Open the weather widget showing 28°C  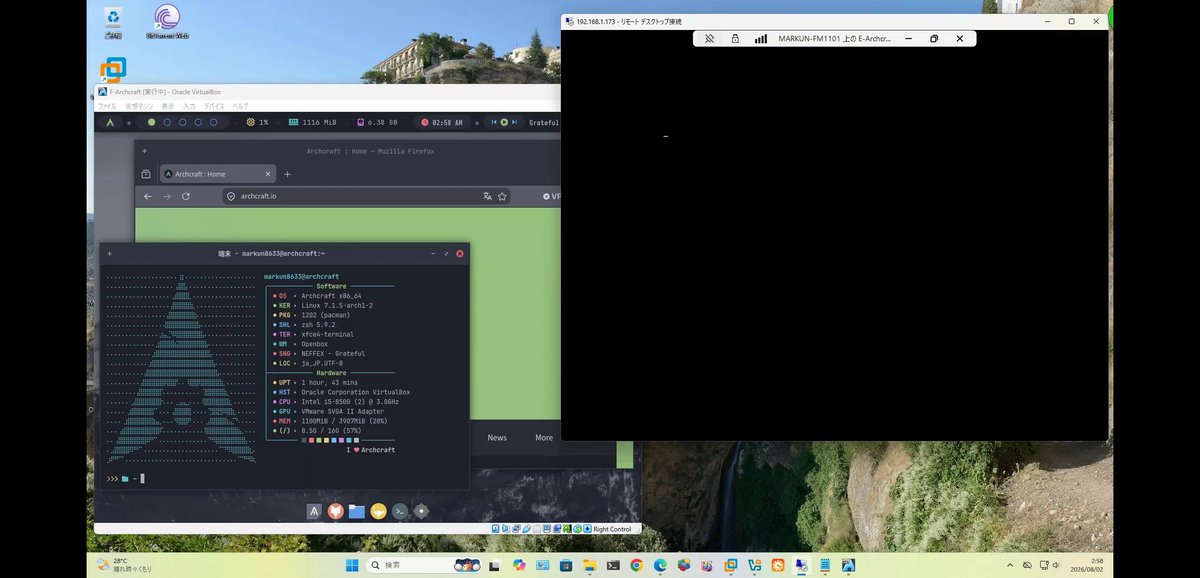click(124, 565)
